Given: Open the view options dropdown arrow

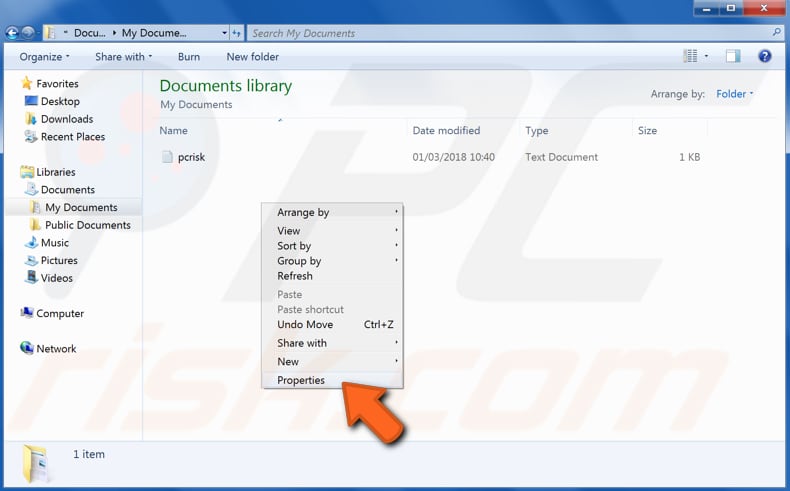Looking at the screenshot, I should [x=706, y=56].
